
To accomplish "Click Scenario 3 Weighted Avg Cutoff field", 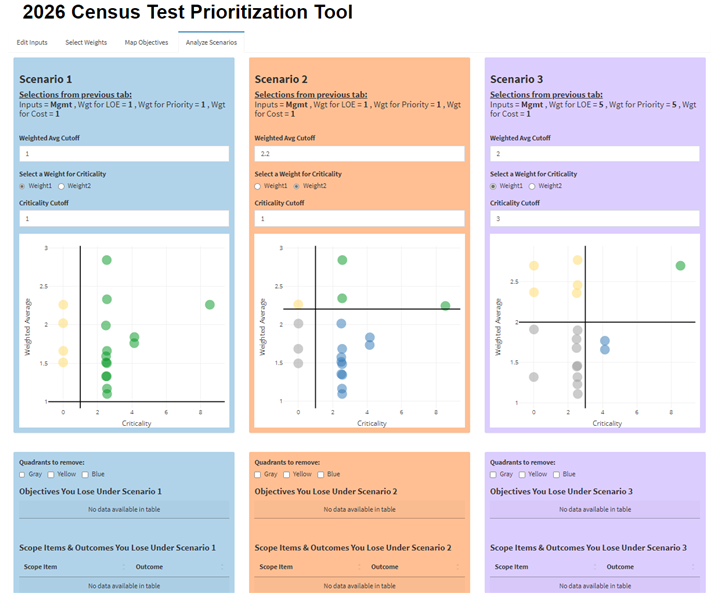I will [x=595, y=154].
